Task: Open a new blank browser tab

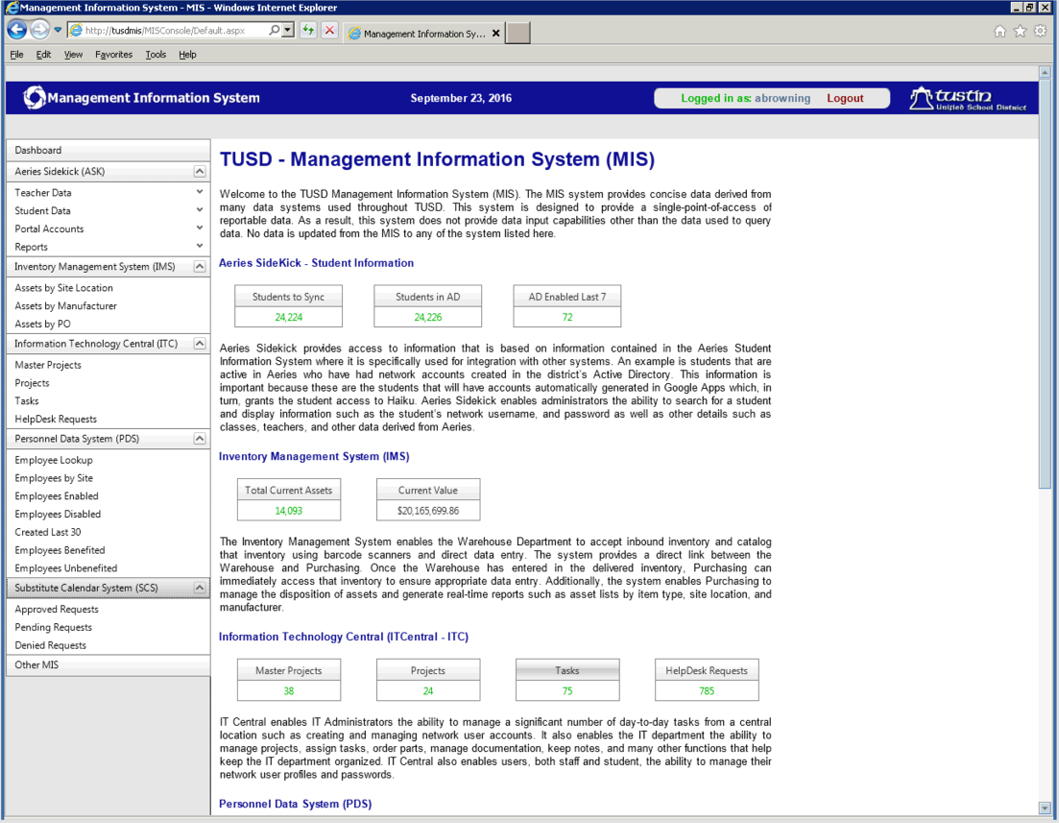Action: (x=518, y=32)
